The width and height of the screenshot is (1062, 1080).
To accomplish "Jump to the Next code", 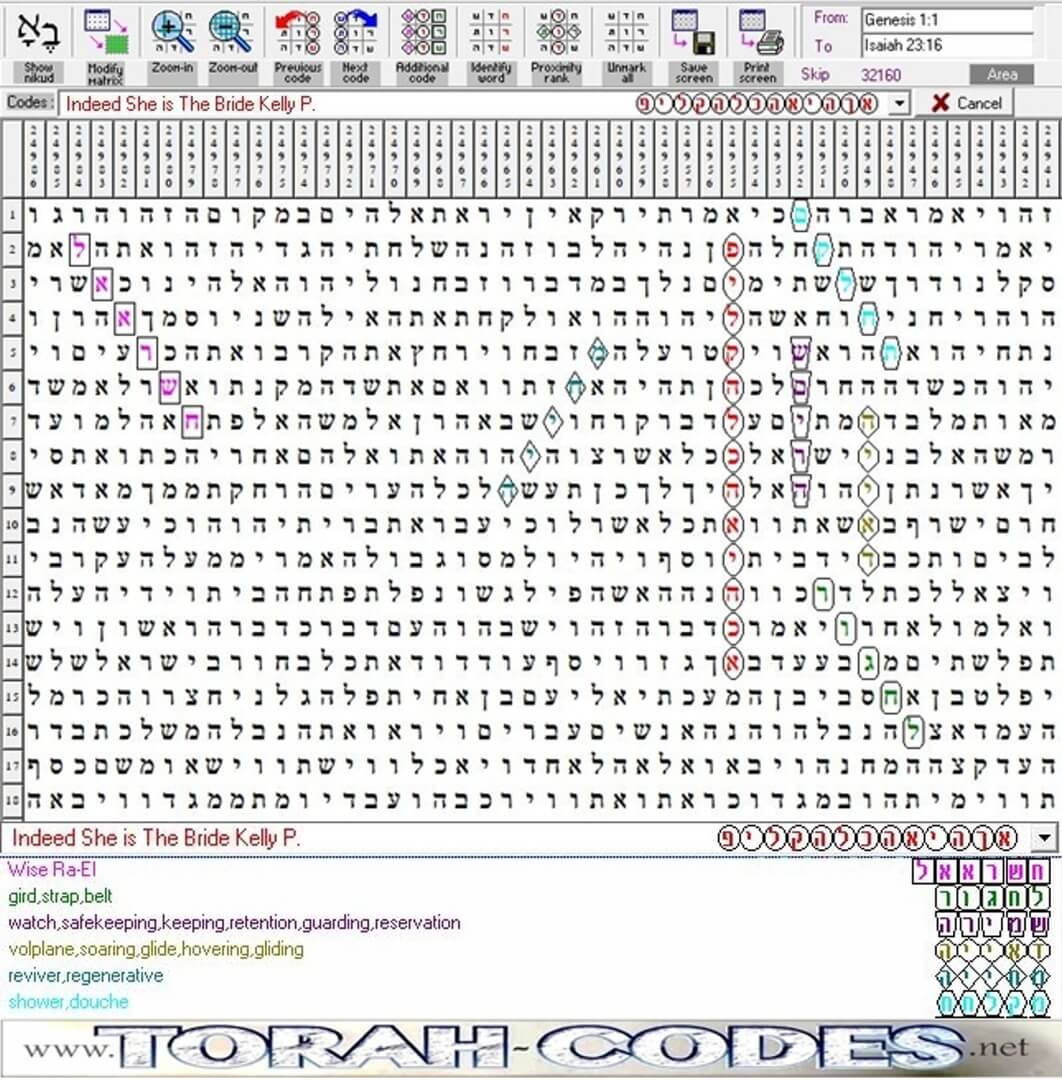I will pyautogui.click(x=355, y=33).
